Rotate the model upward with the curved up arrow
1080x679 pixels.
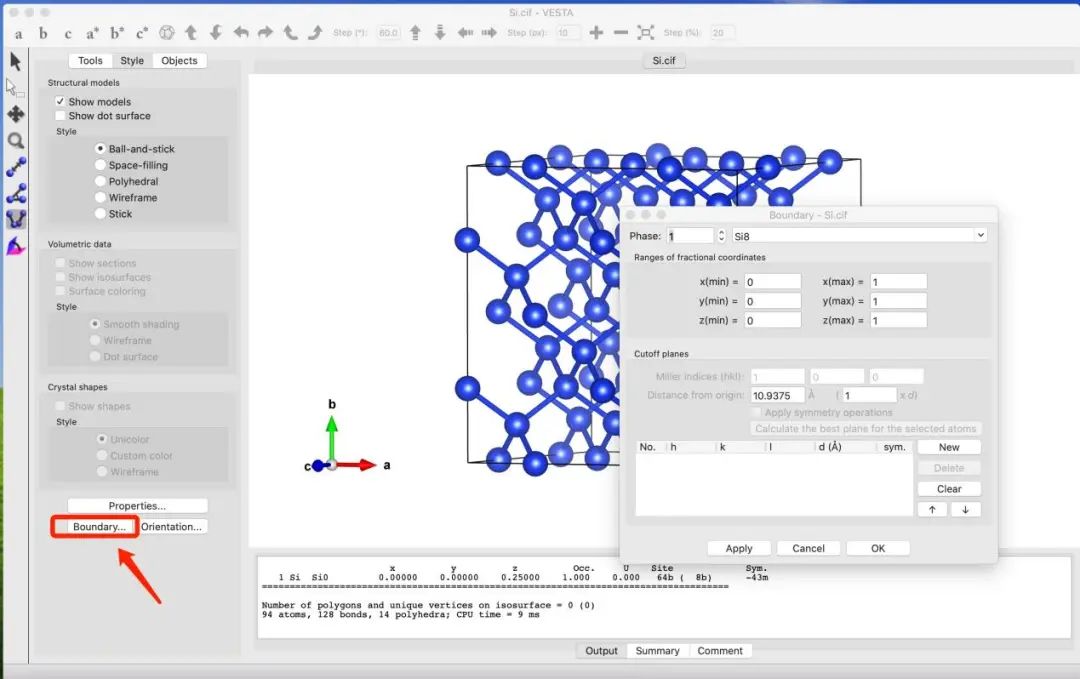click(x=191, y=32)
